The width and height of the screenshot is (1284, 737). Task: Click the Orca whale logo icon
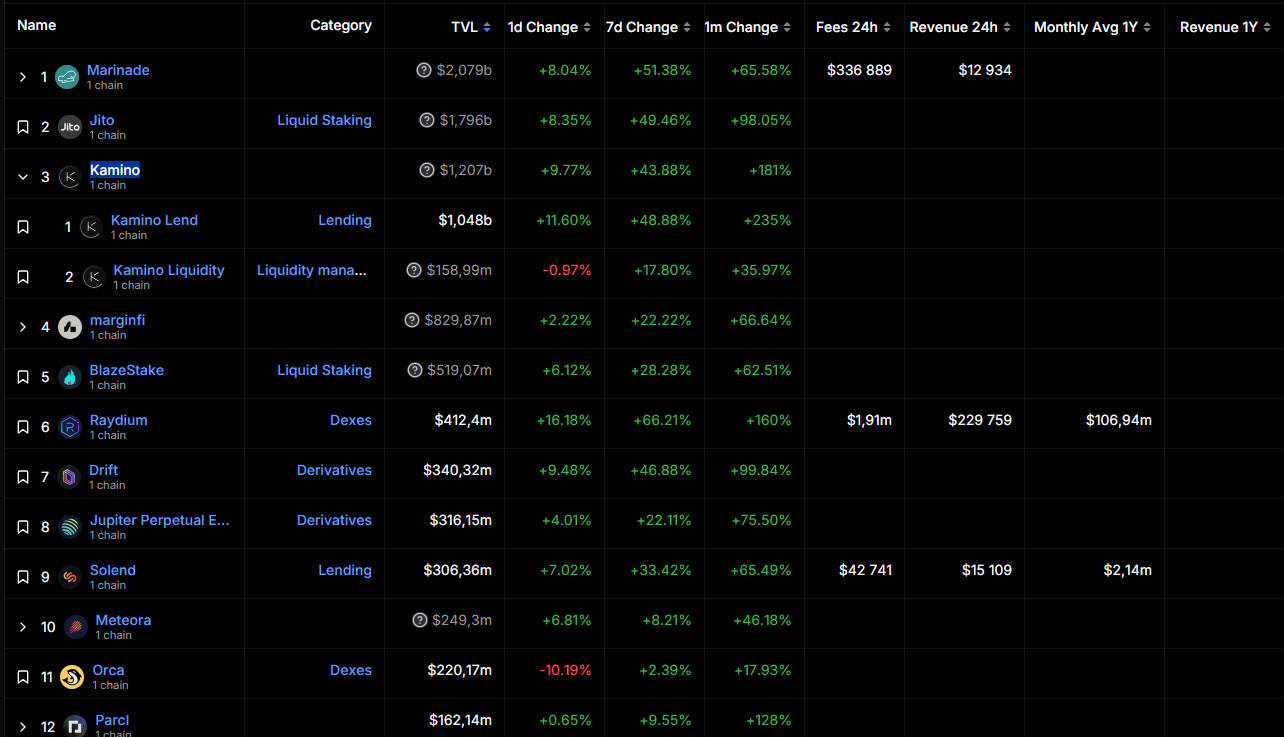click(72, 677)
